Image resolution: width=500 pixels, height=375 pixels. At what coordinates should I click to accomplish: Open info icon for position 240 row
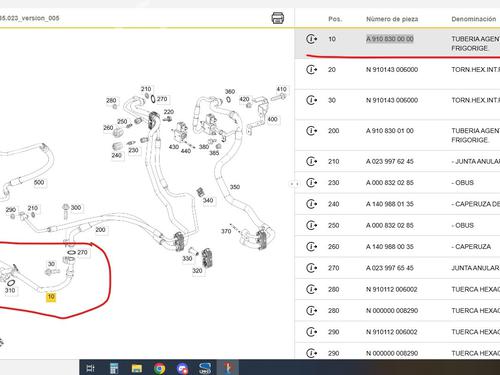311,204
